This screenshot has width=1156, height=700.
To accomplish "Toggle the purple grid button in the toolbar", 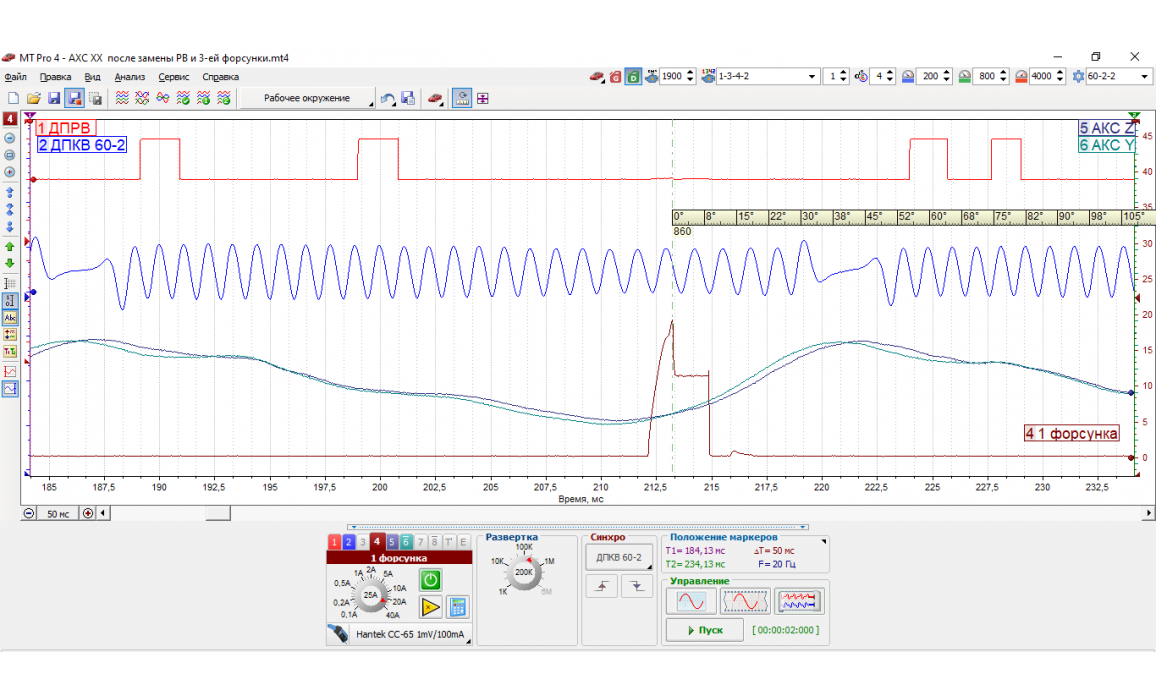I will tap(483, 98).
